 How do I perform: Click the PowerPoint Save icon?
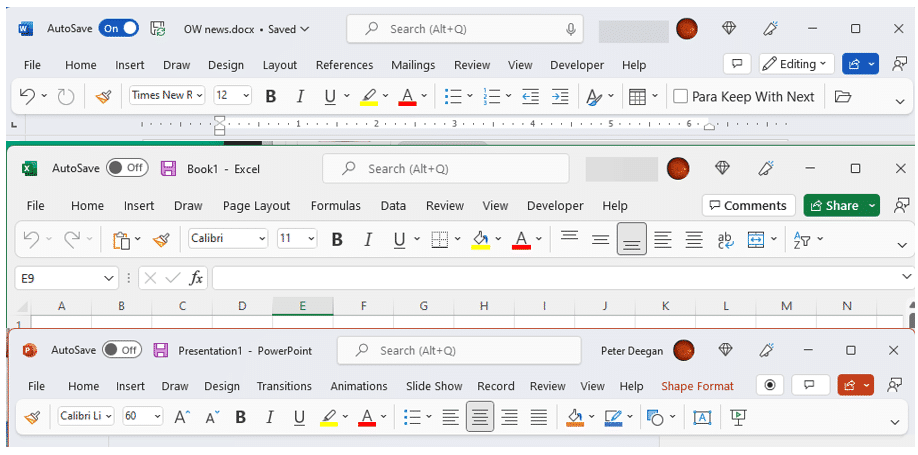coord(160,350)
